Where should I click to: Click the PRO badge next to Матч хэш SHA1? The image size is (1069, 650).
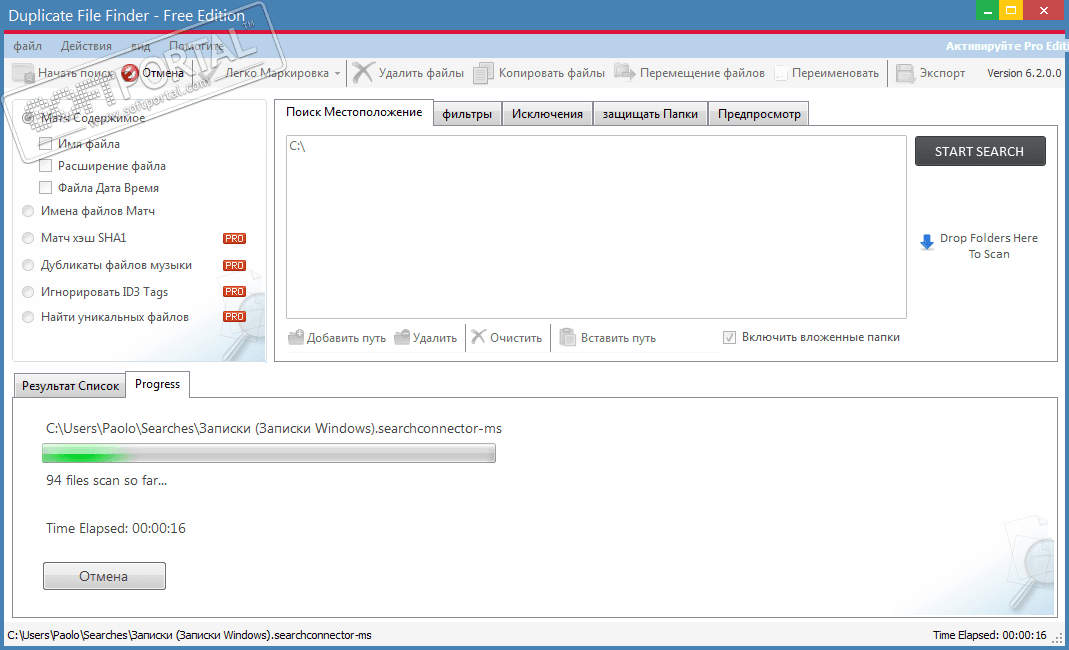[234, 239]
